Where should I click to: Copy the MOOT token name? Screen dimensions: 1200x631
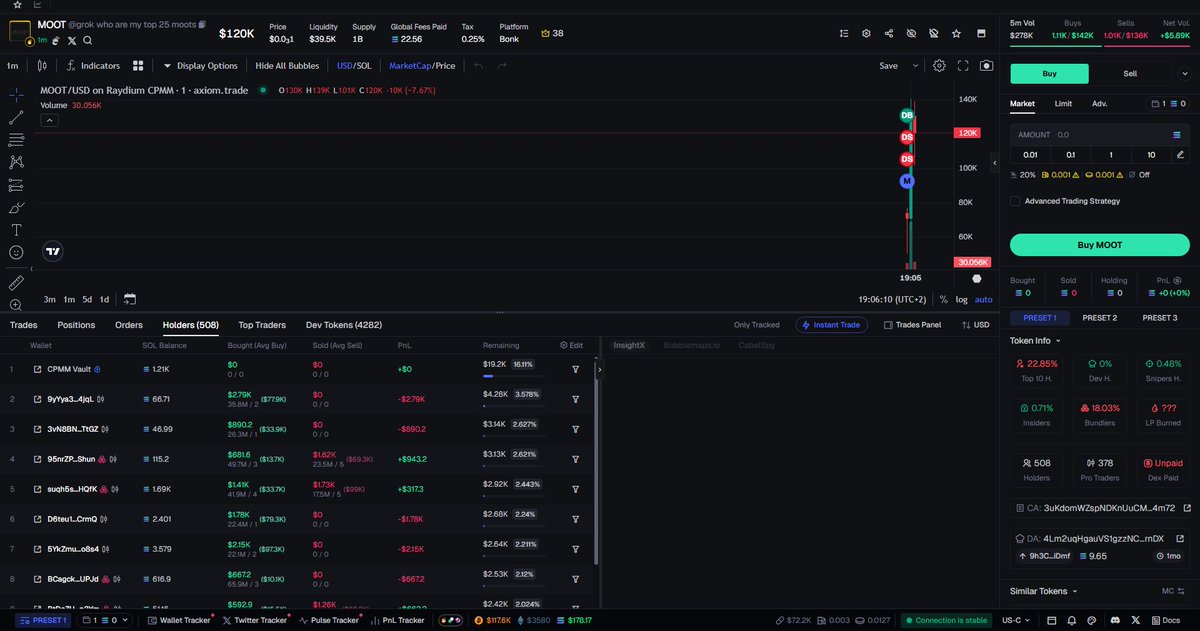[203, 23]
